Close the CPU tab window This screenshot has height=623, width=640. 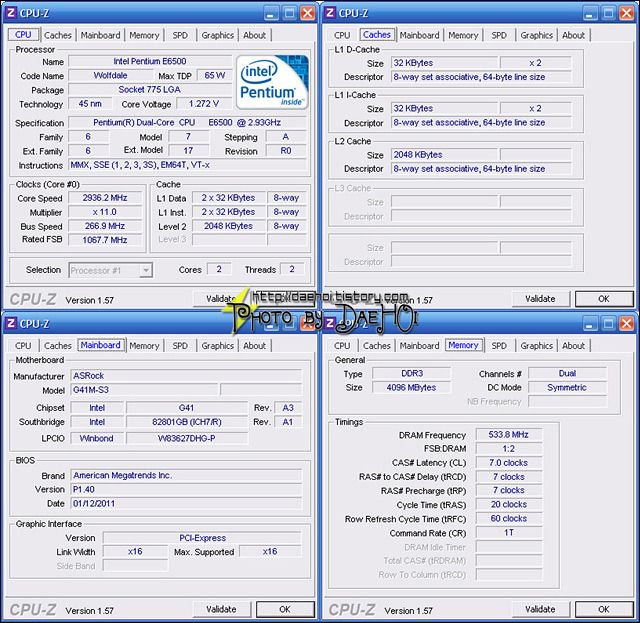coord(308,13)
